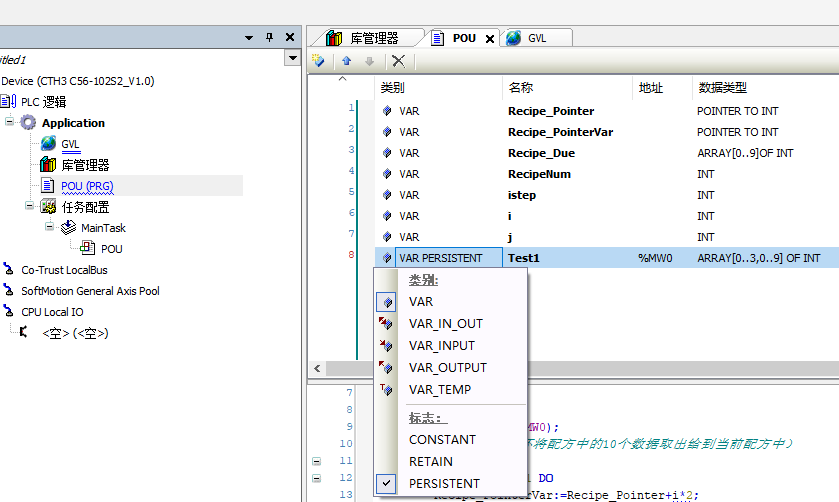Choose VAR from the scope popup

[421, 302]
